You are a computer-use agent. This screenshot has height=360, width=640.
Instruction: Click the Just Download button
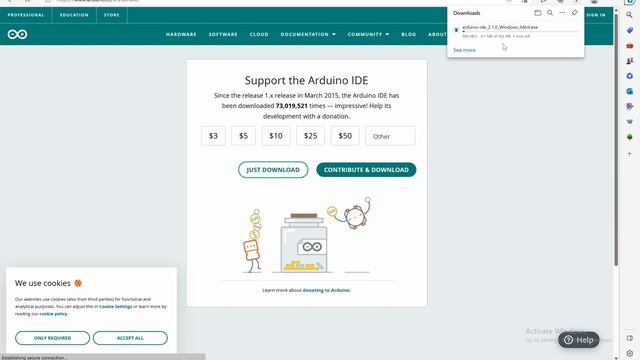click(273, 170)
